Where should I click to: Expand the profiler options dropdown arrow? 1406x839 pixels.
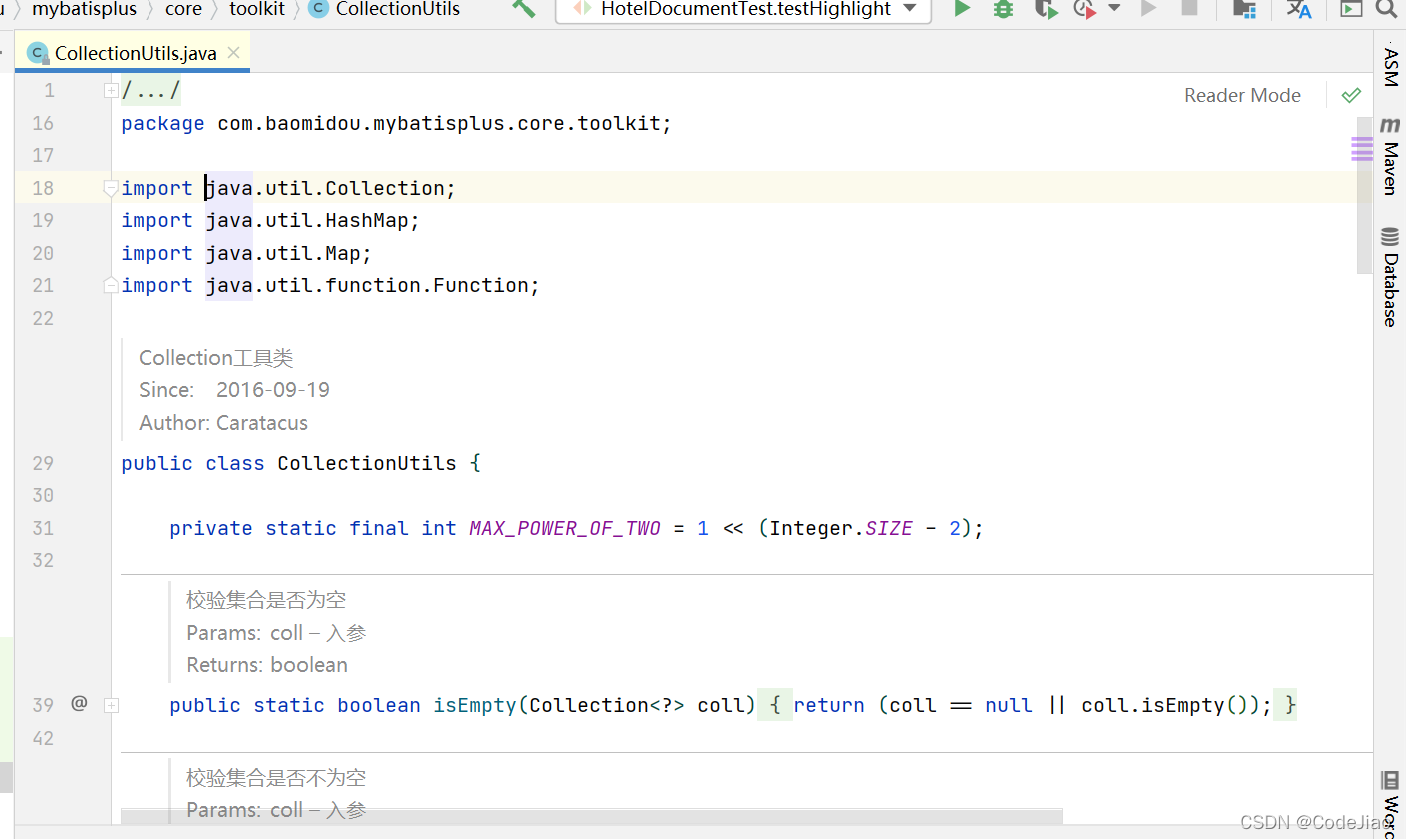point(1114,8)
